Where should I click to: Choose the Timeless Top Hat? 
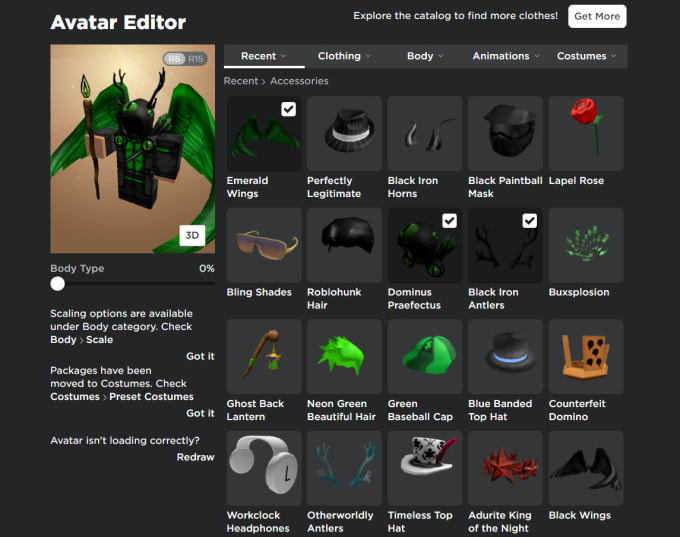(x=425, y=468)
